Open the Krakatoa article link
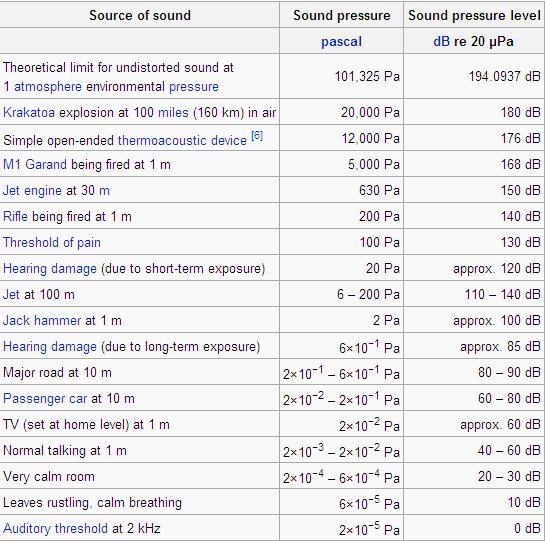545x541 pixels. tap(29, 113)
